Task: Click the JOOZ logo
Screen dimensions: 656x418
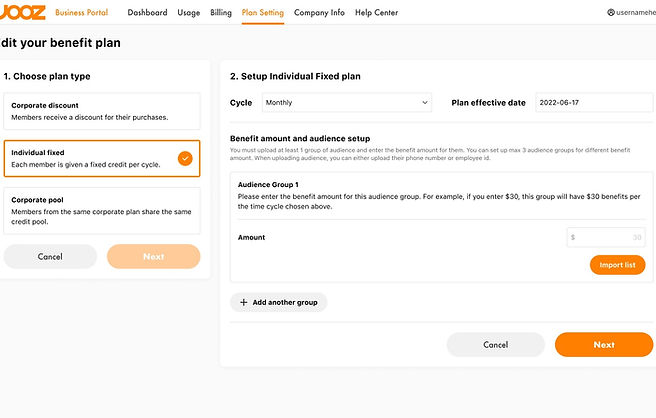Action: (22, 12)
